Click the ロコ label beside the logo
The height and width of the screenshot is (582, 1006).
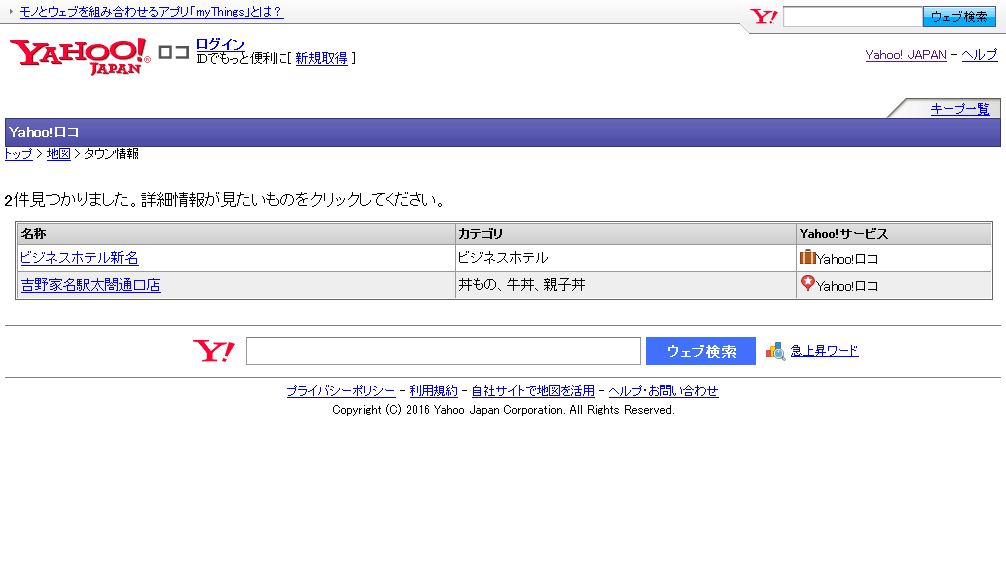174,52
